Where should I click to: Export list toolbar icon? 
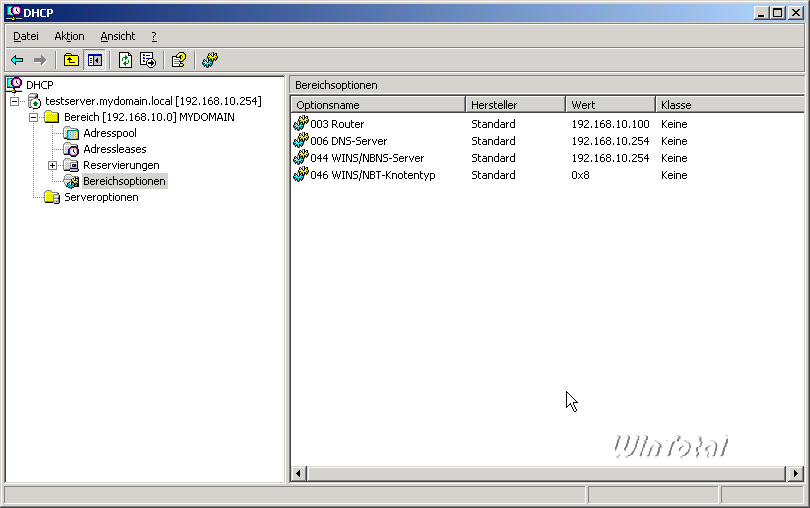pyautogui.click(x=148, y=60)
